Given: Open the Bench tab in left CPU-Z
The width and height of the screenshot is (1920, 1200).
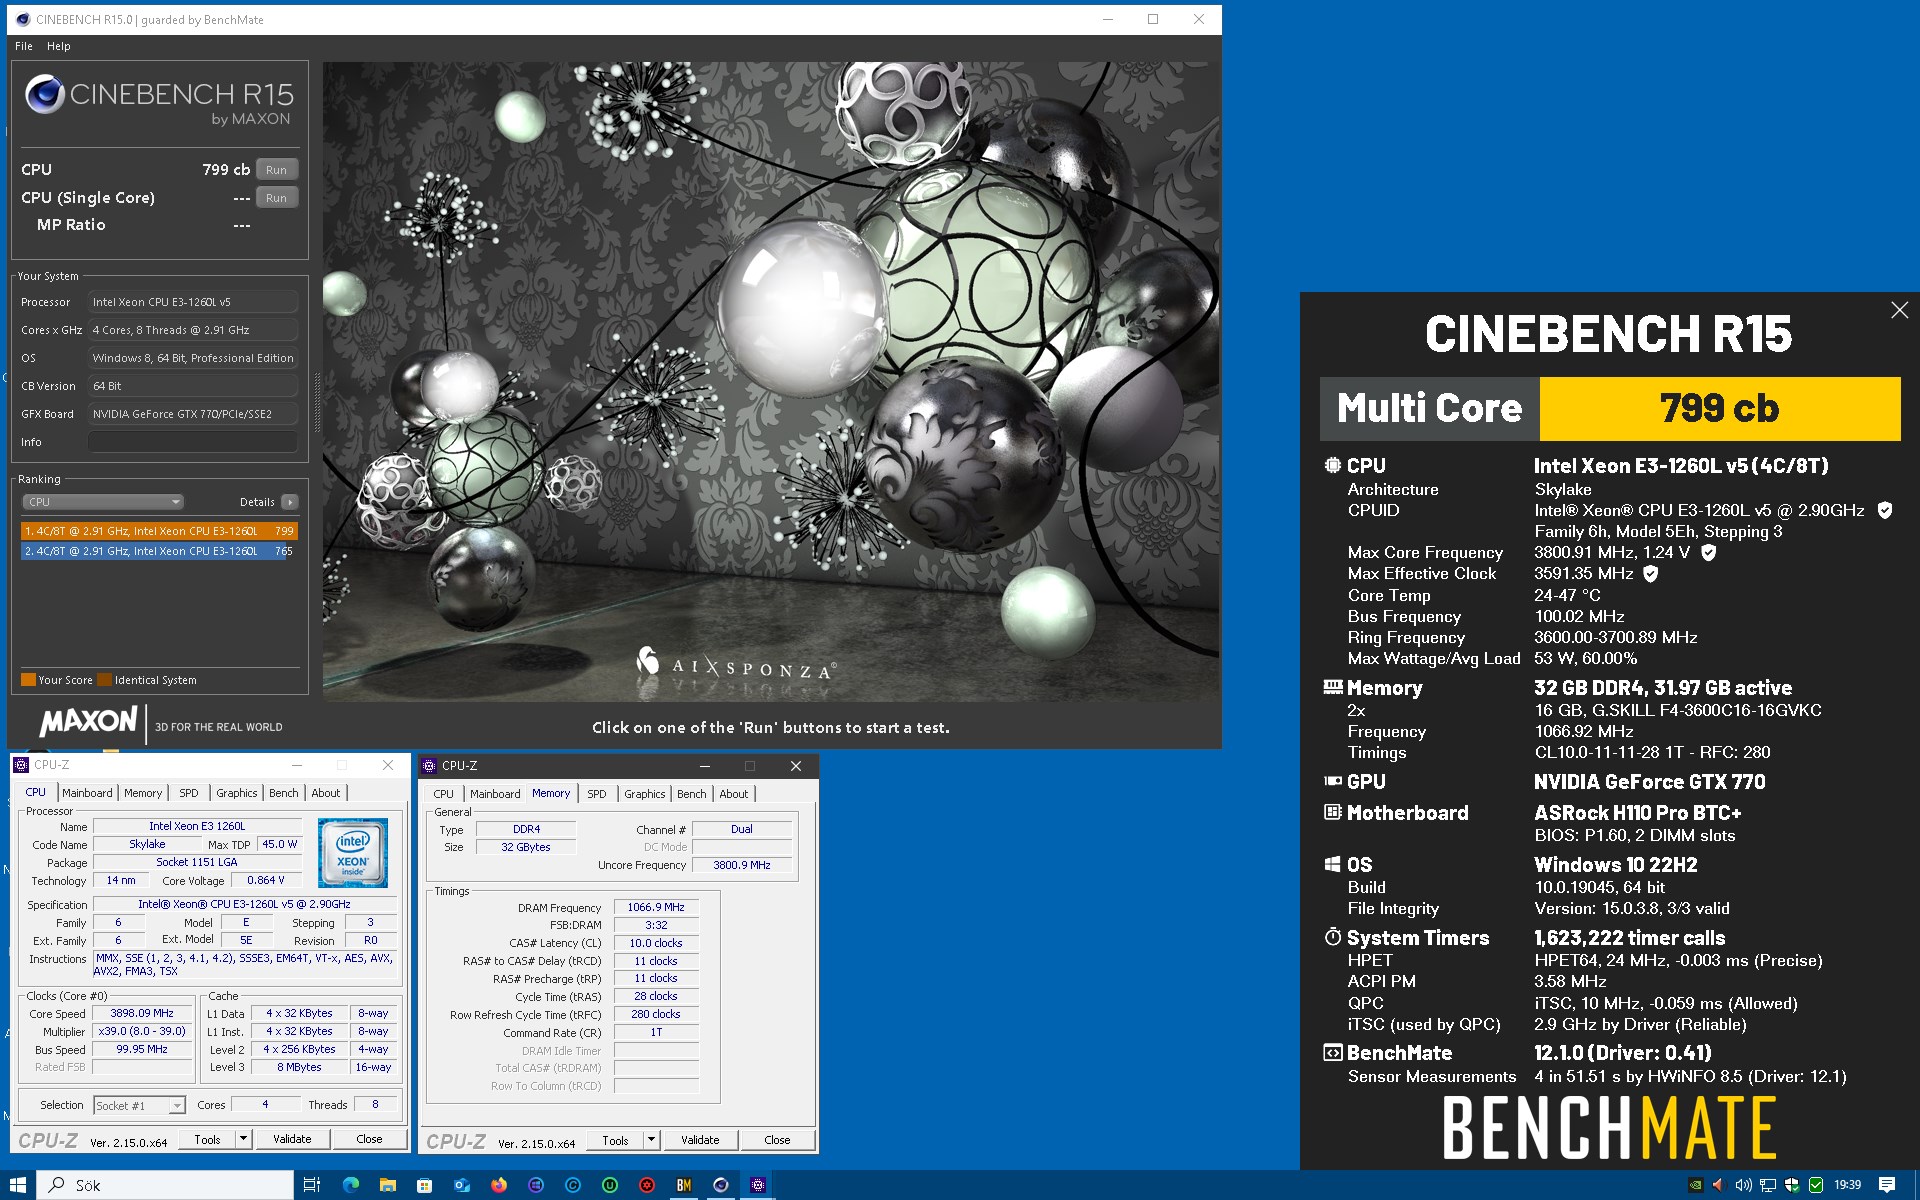Looking at the screenshot, I should click(x=284, y=793).
